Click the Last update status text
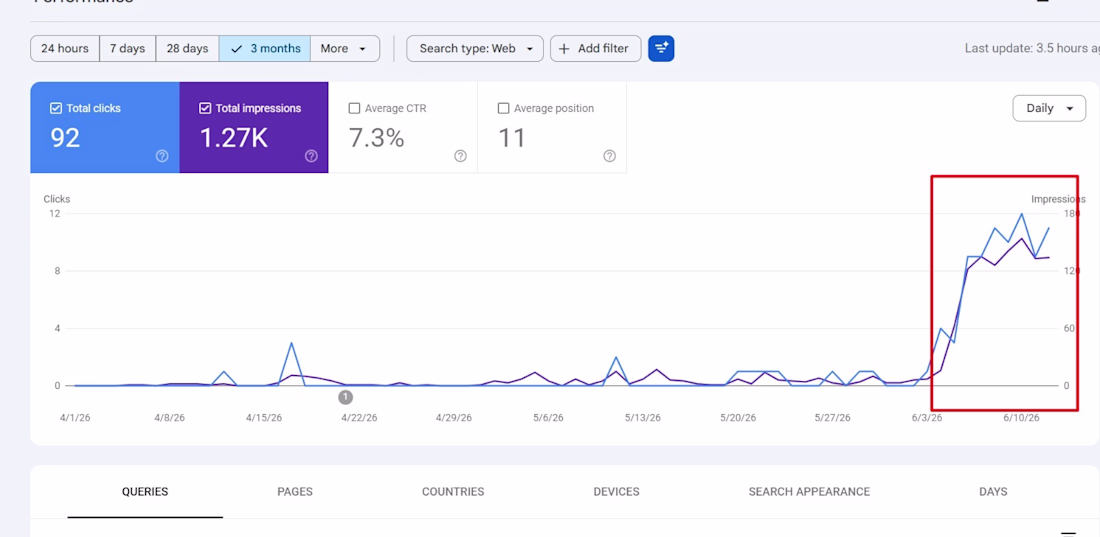The height and width of the screenshot is (537, 1100). pyautogui.click(x=1032, y=48)
